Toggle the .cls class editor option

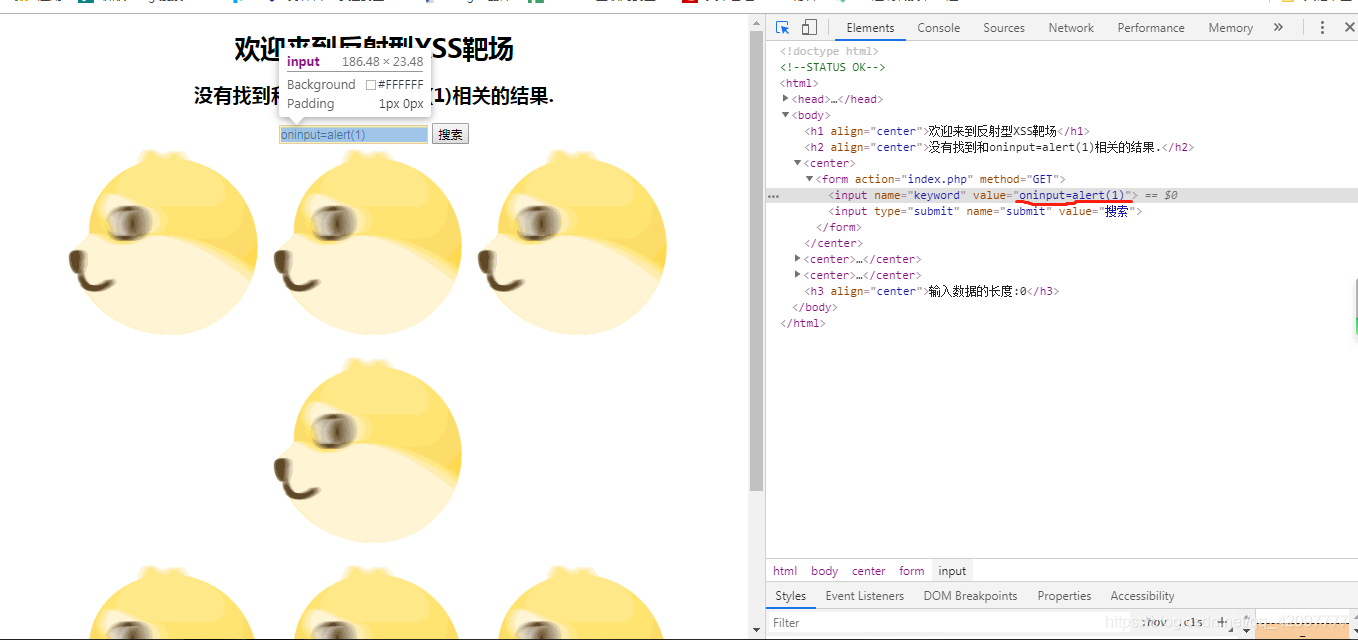1191,622
